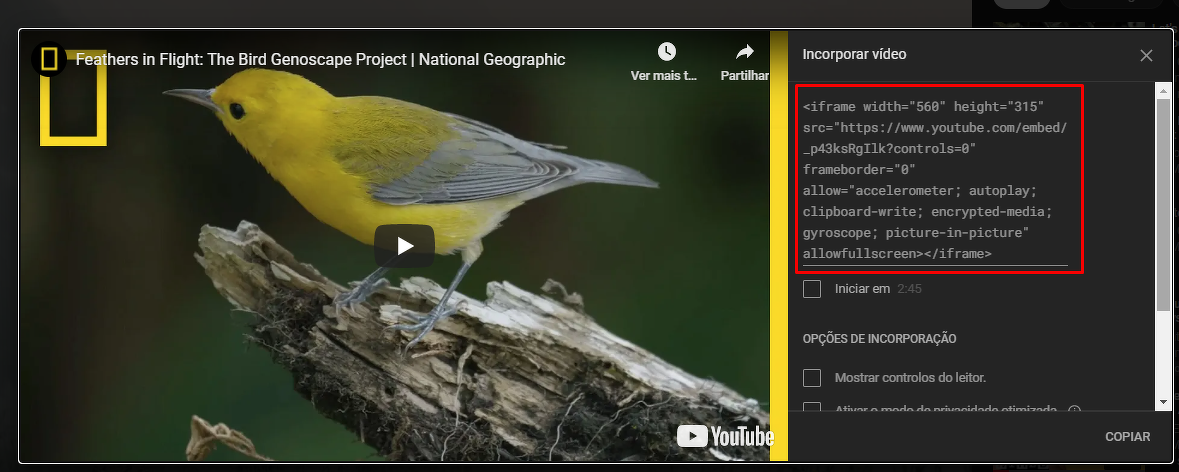Enable the Iniciar em checkbox
Screen dimensions: 1179x472
click(x=812, y=289)
